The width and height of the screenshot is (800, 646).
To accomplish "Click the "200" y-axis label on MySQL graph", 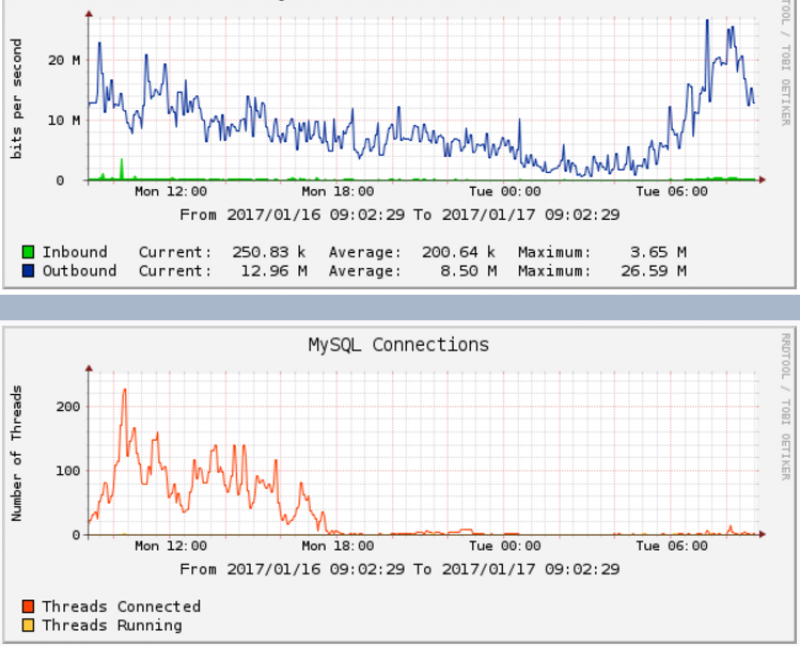I will 68,407.
